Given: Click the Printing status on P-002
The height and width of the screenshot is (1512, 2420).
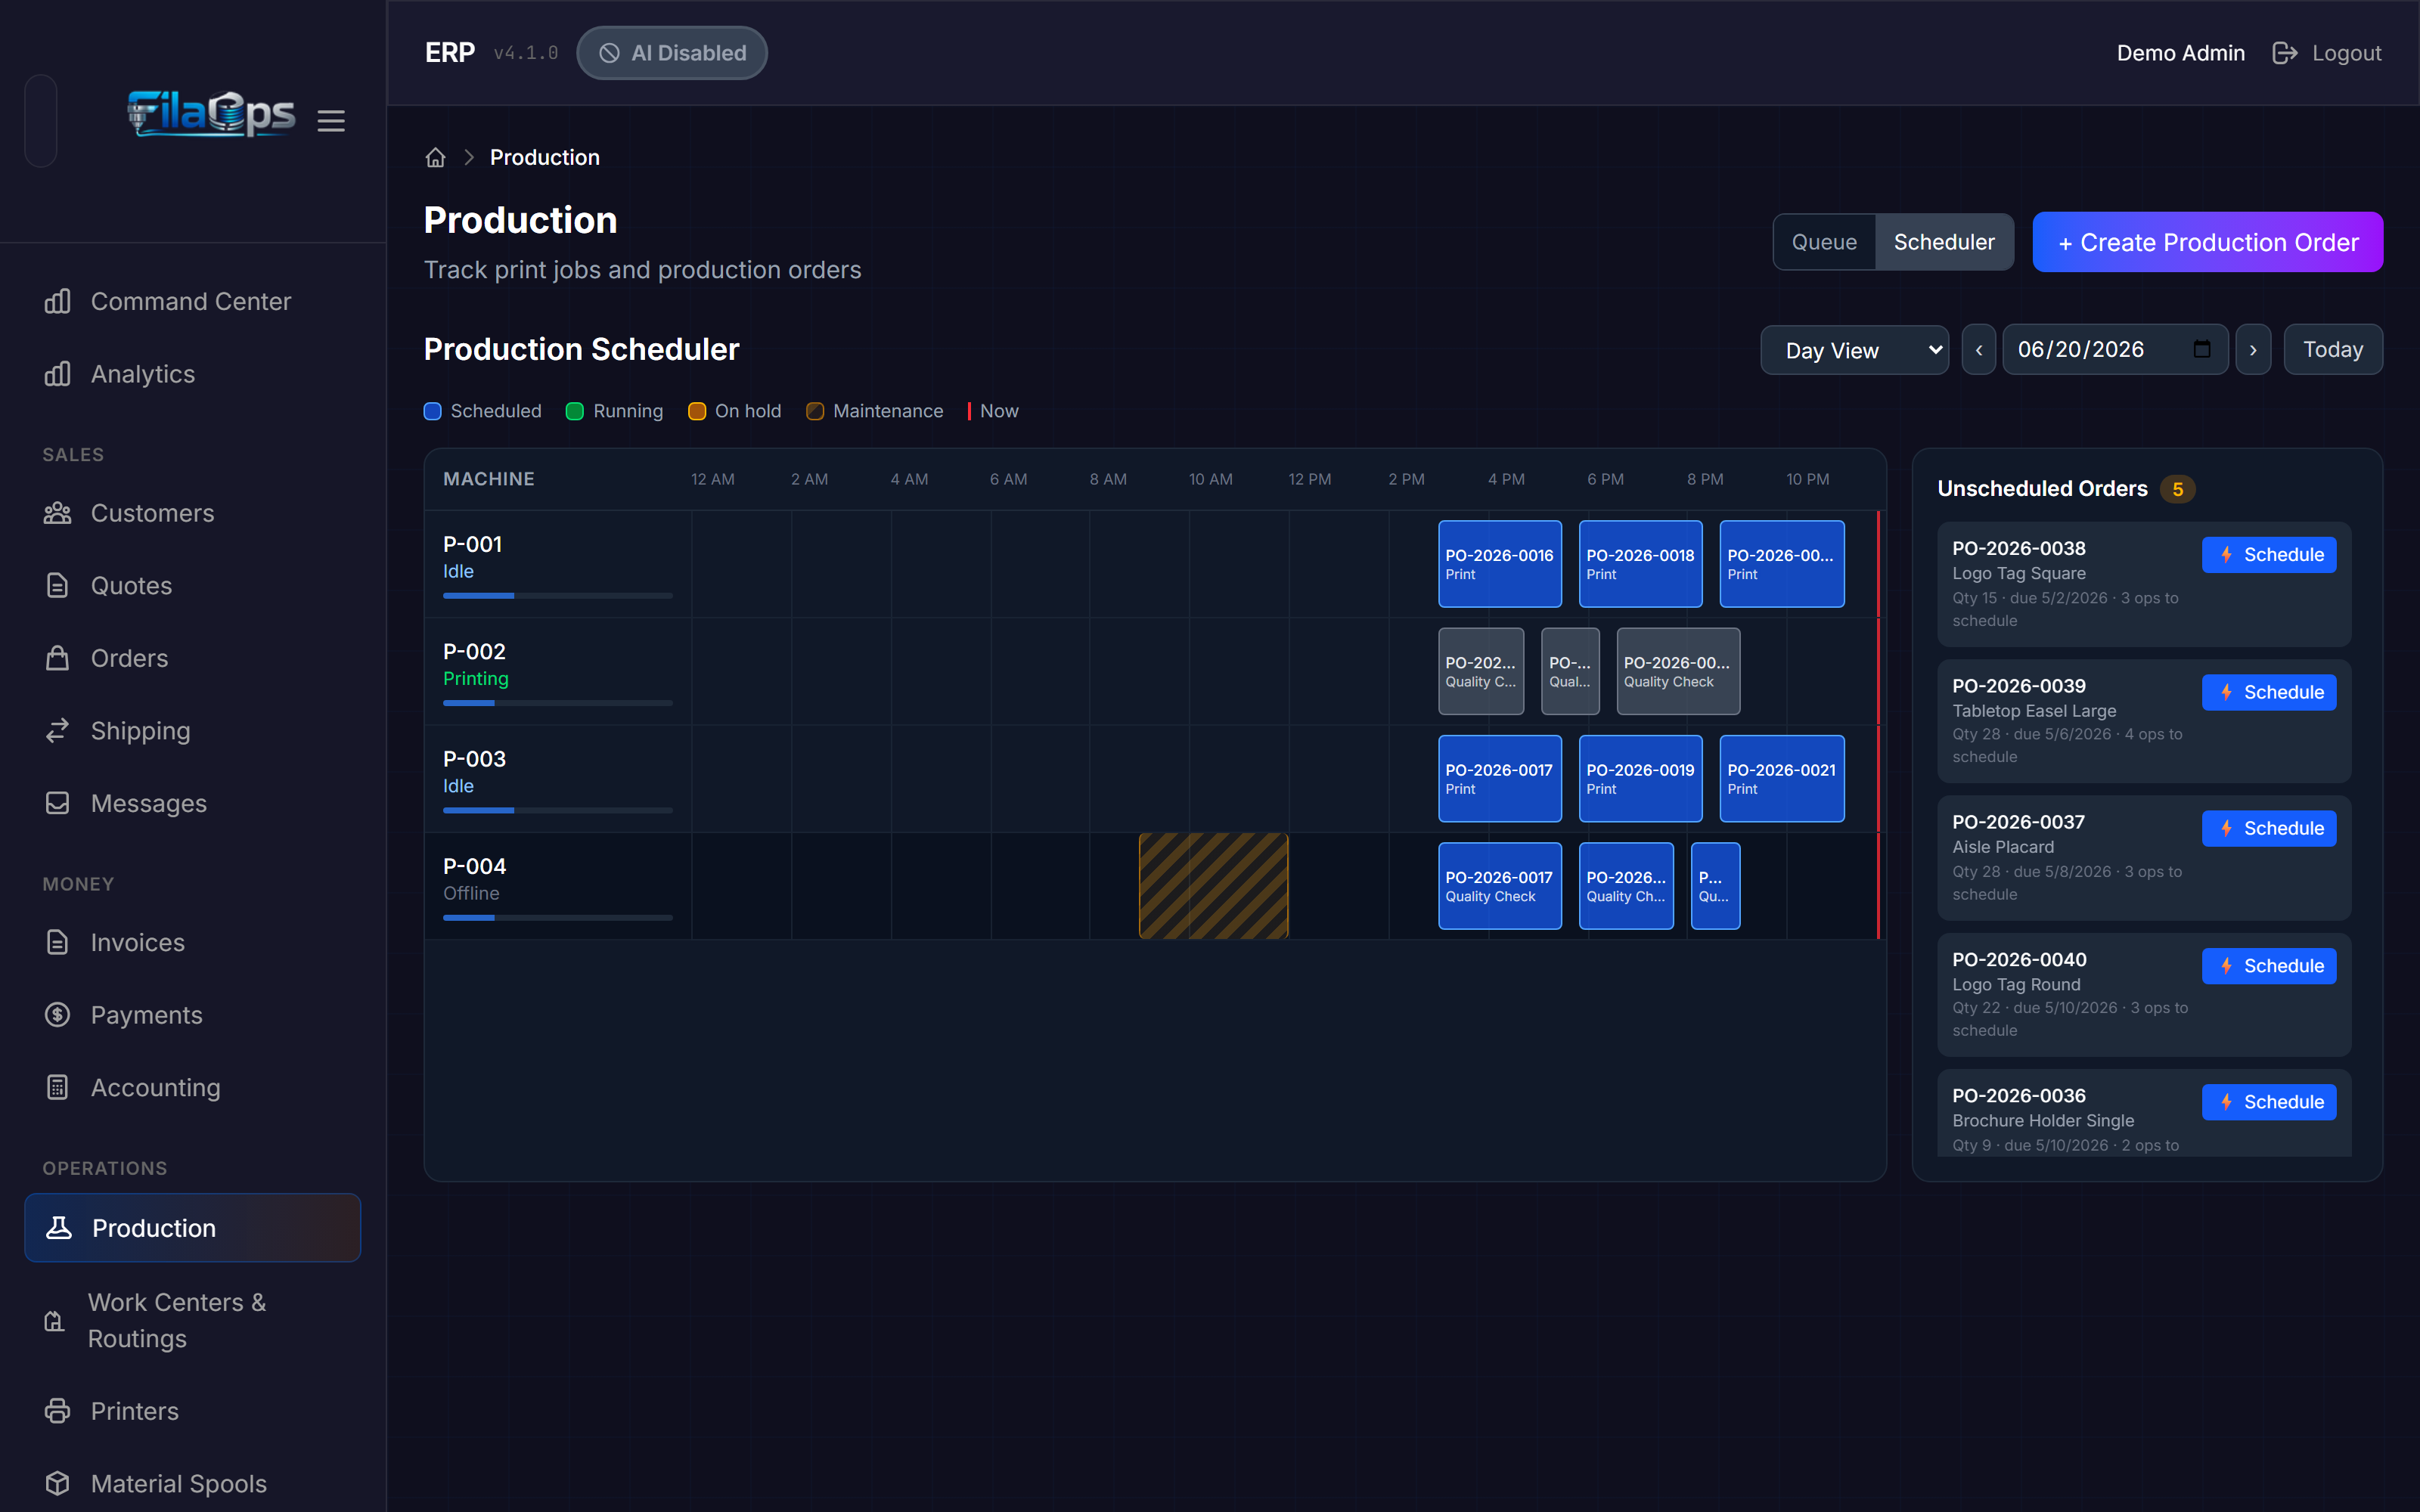Looking at the screenshot, I should click(476, 679).
